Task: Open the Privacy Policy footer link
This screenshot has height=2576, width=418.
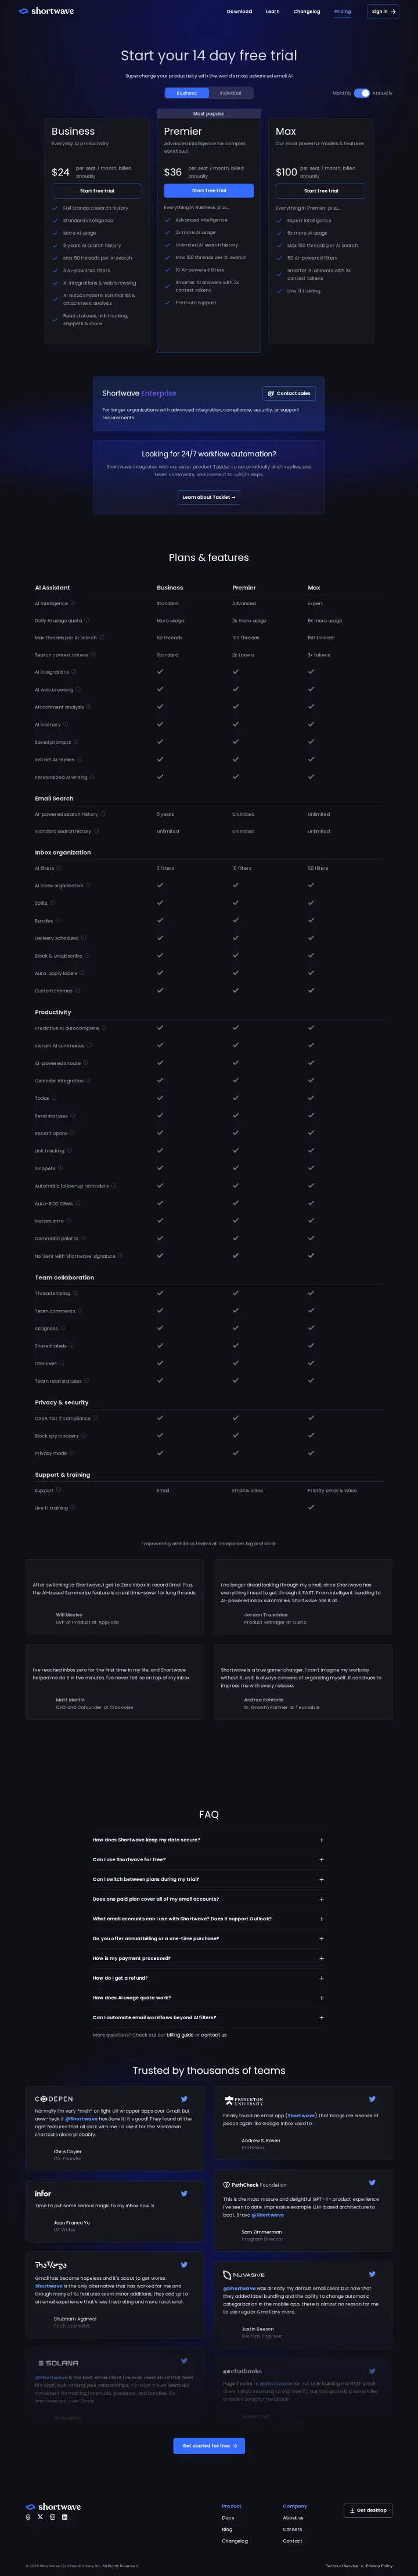Action: (x=379, y=2566)
